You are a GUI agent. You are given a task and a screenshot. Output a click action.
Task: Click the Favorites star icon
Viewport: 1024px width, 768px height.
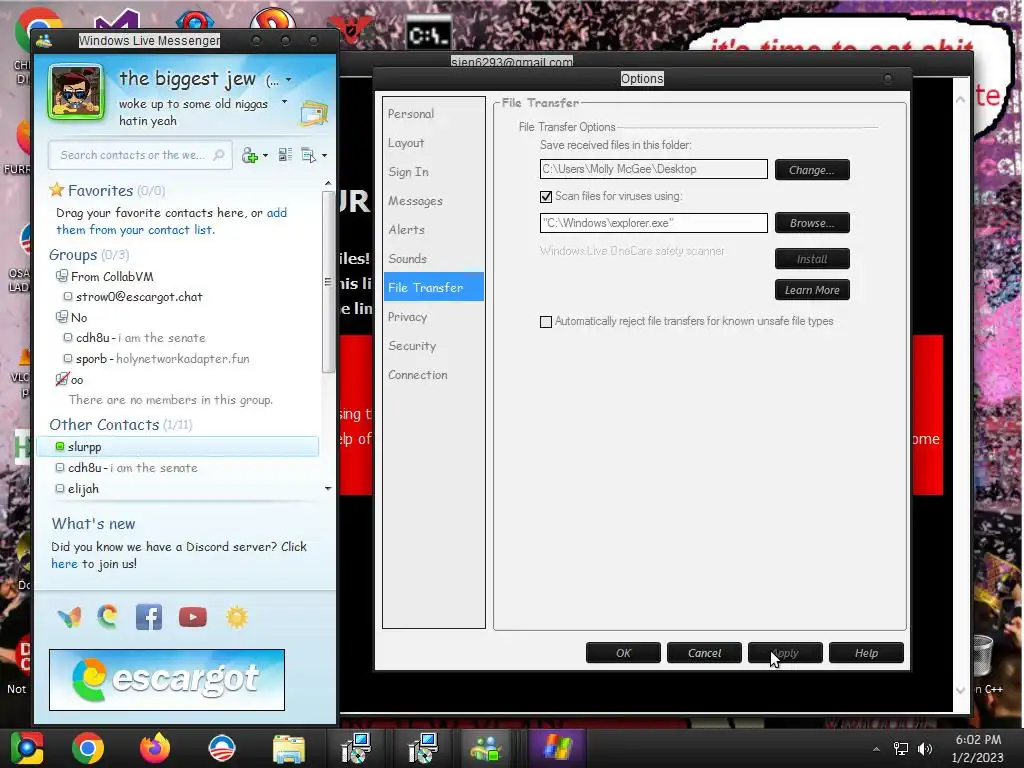[x=57, y=190]
